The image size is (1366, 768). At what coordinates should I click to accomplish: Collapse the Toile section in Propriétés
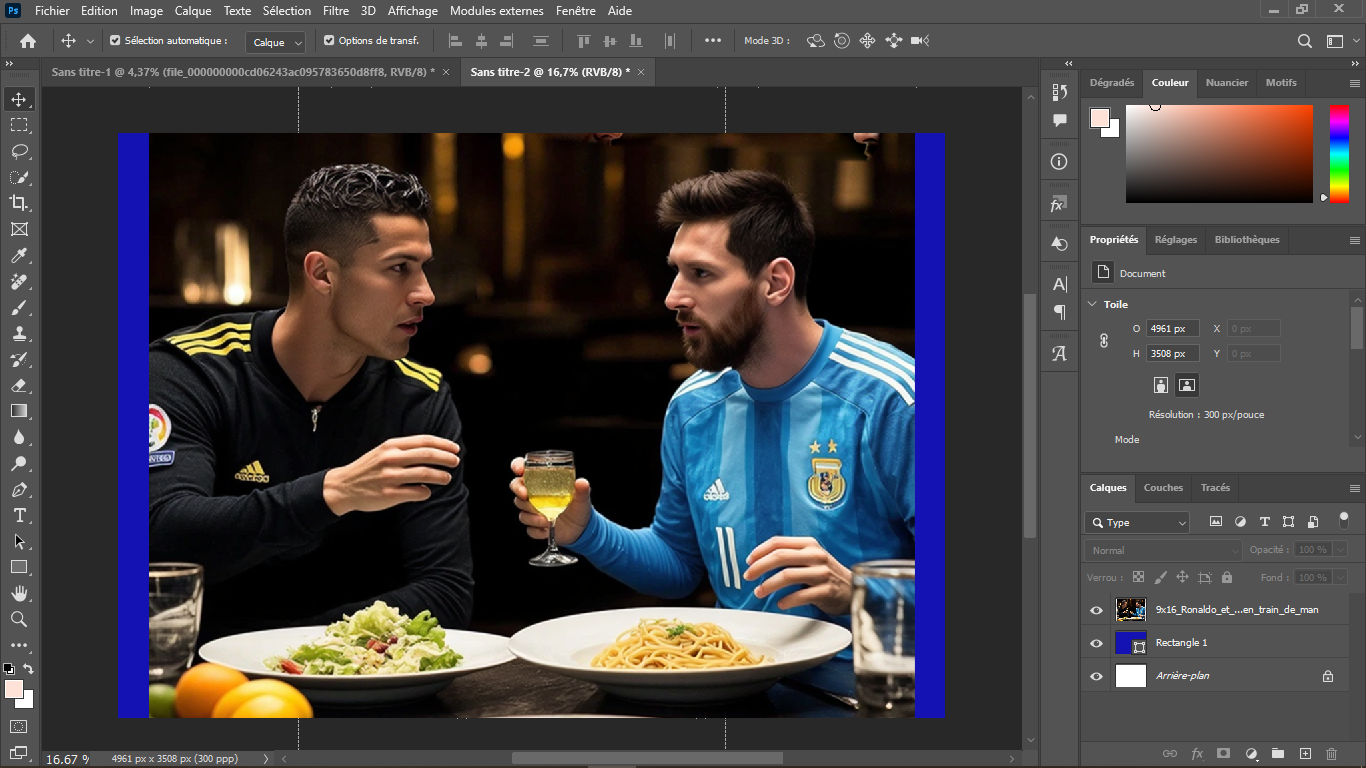pos(1092,304)
